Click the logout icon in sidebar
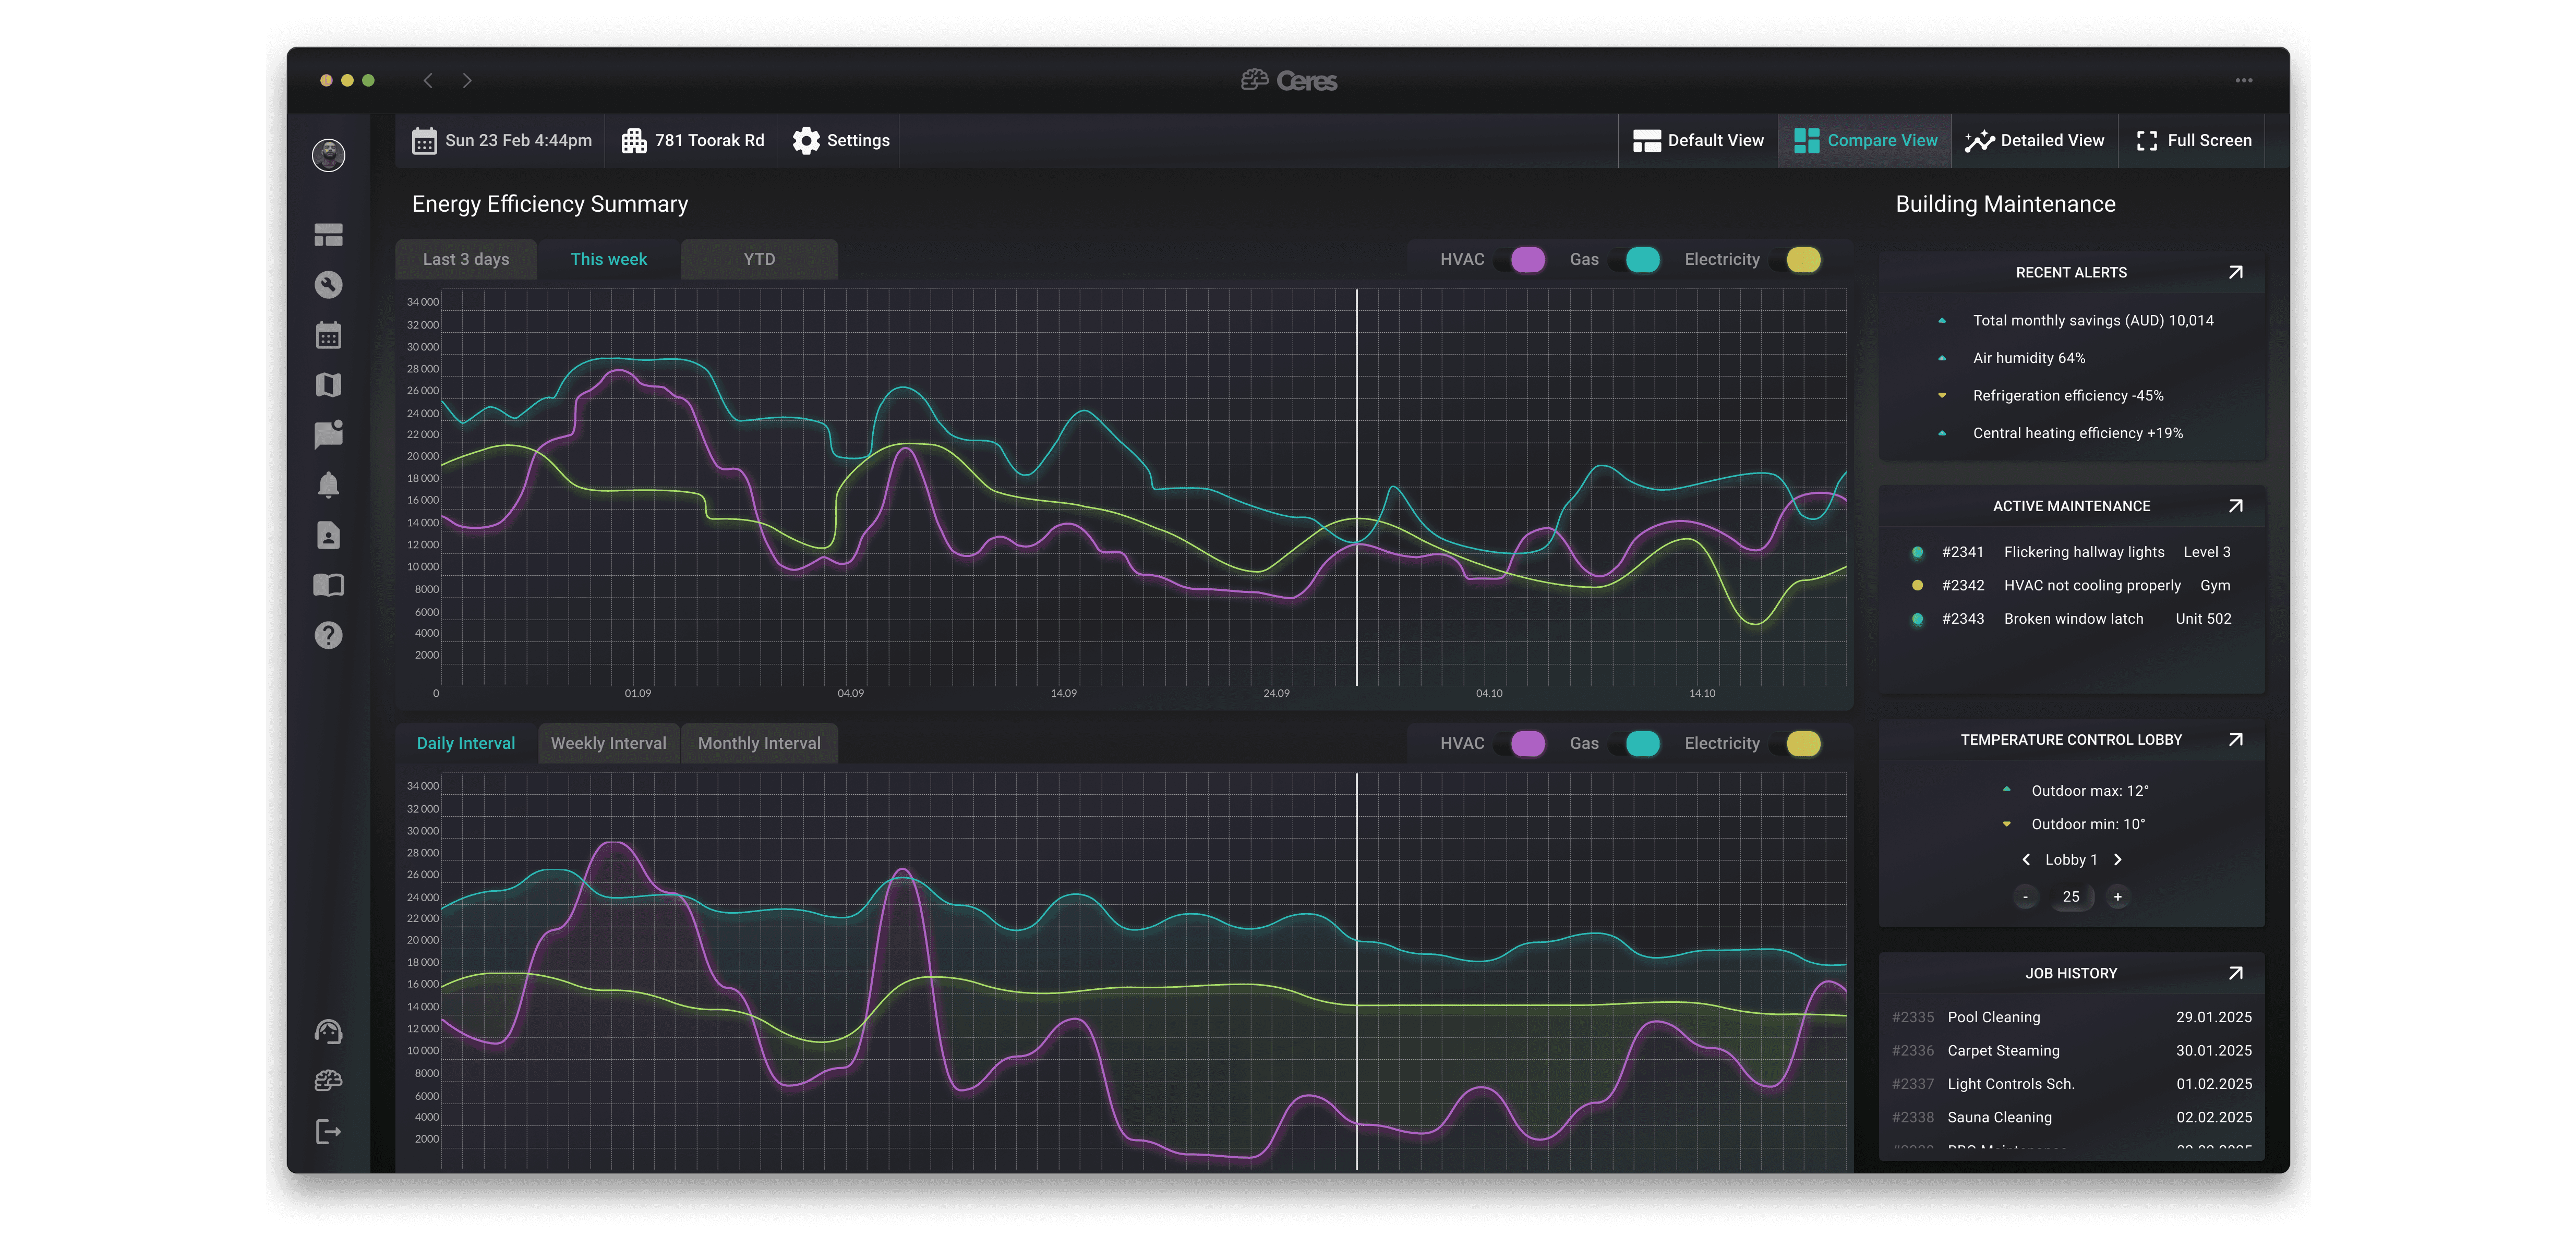 (x=328, y=1131)
